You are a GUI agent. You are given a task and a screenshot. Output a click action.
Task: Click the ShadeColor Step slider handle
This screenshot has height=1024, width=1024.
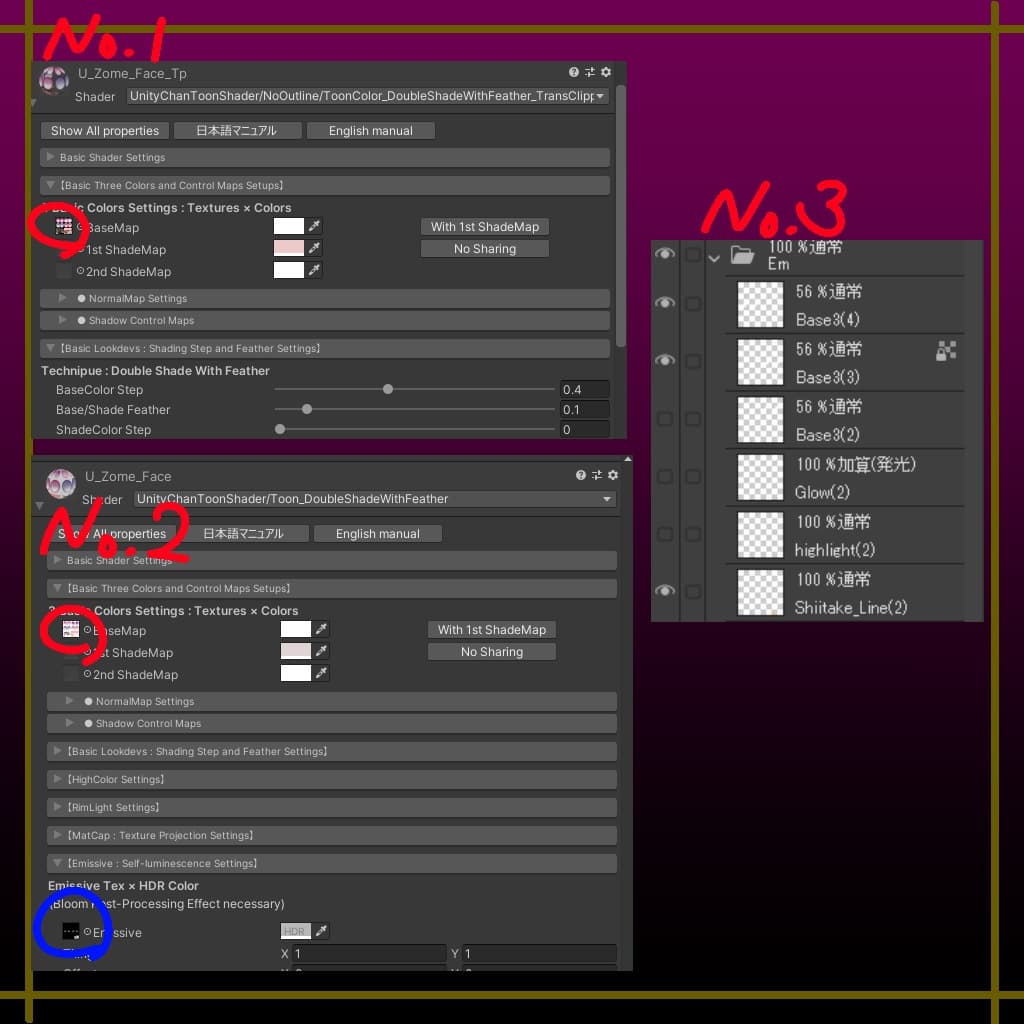[280, 429]
